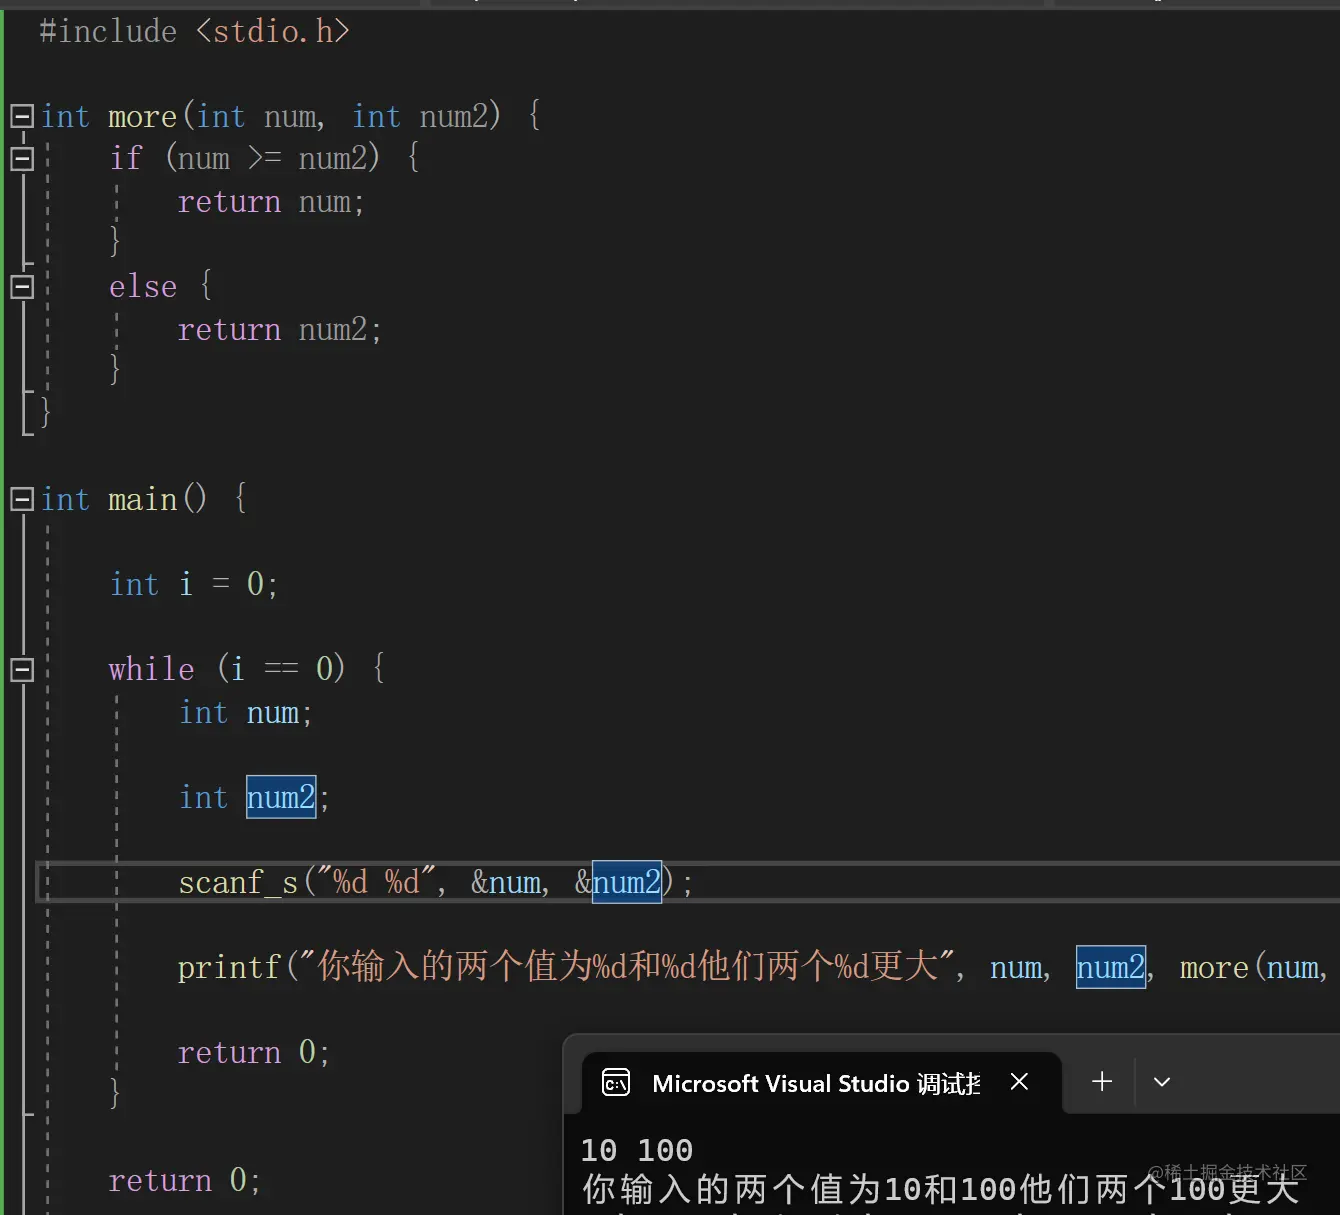The width and height of the screenshot is (1340, 1215).
Task: Click the "else" keyword
Action: [143, 287]
